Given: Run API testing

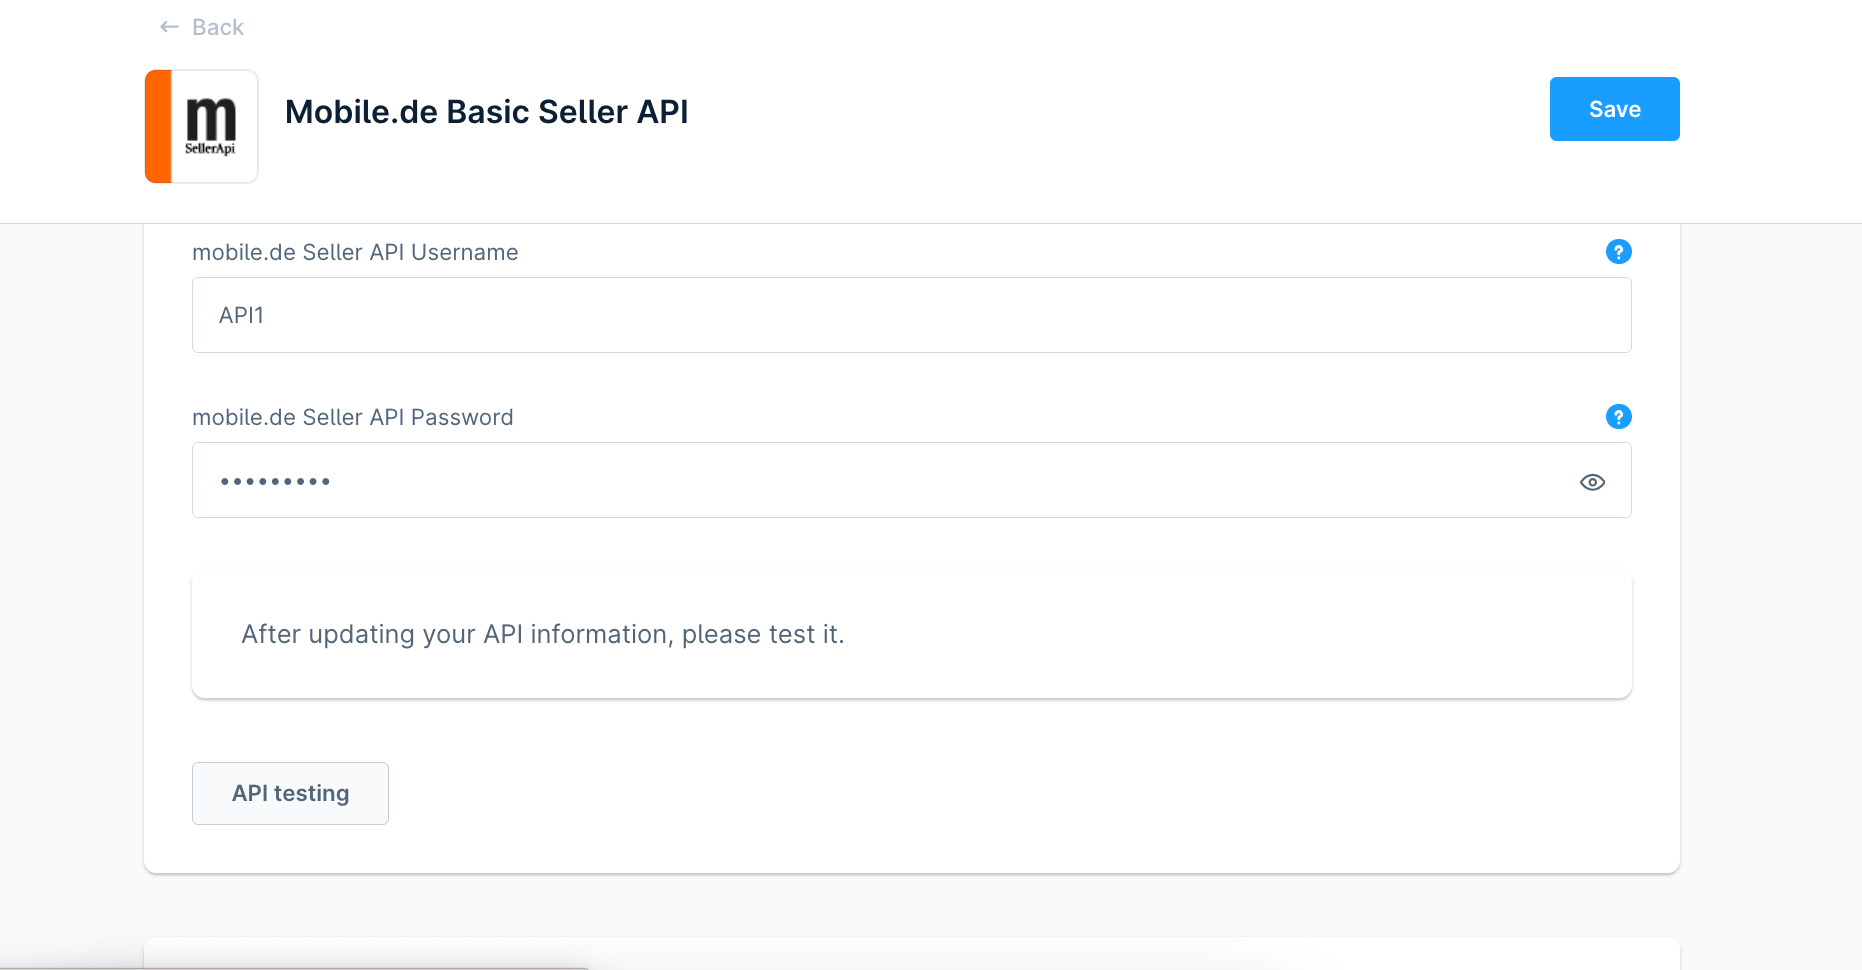Looking at the screenshot, I should [x=290, y=793].
